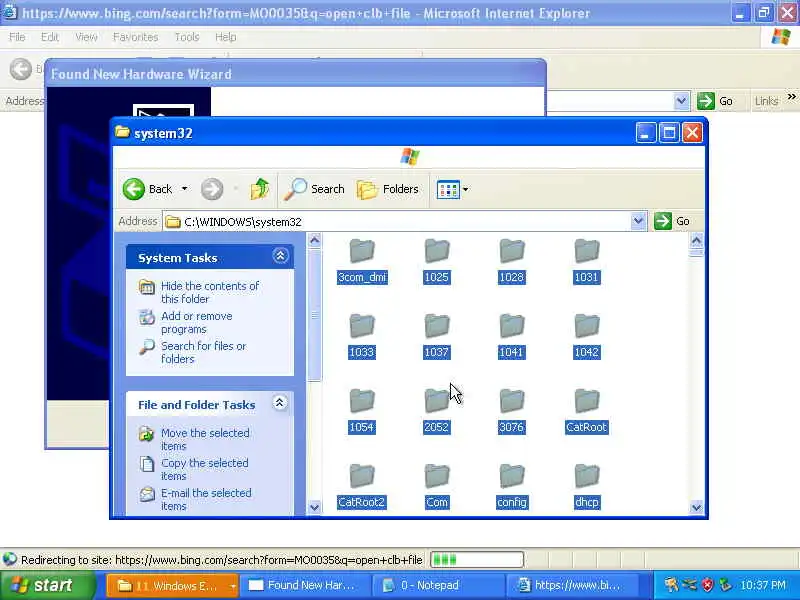Go Back in the system32 window
The width and height of the screenshot is (800, 600).
(148, 189)
